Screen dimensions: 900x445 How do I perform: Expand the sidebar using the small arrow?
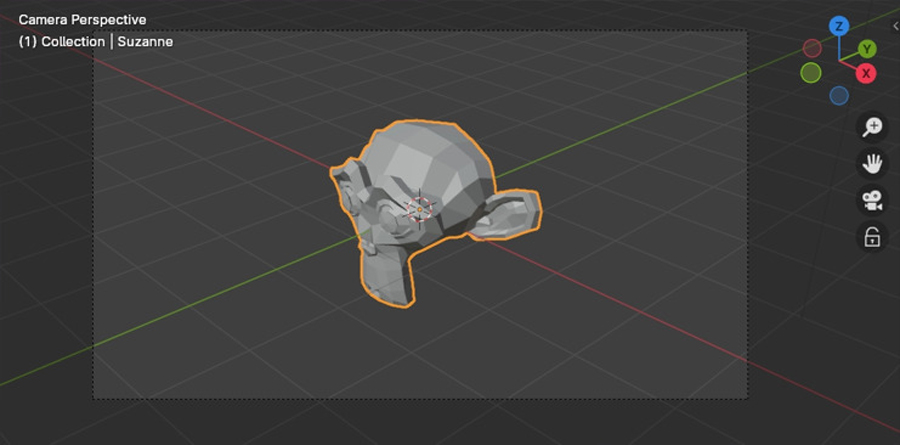(894, 26)
